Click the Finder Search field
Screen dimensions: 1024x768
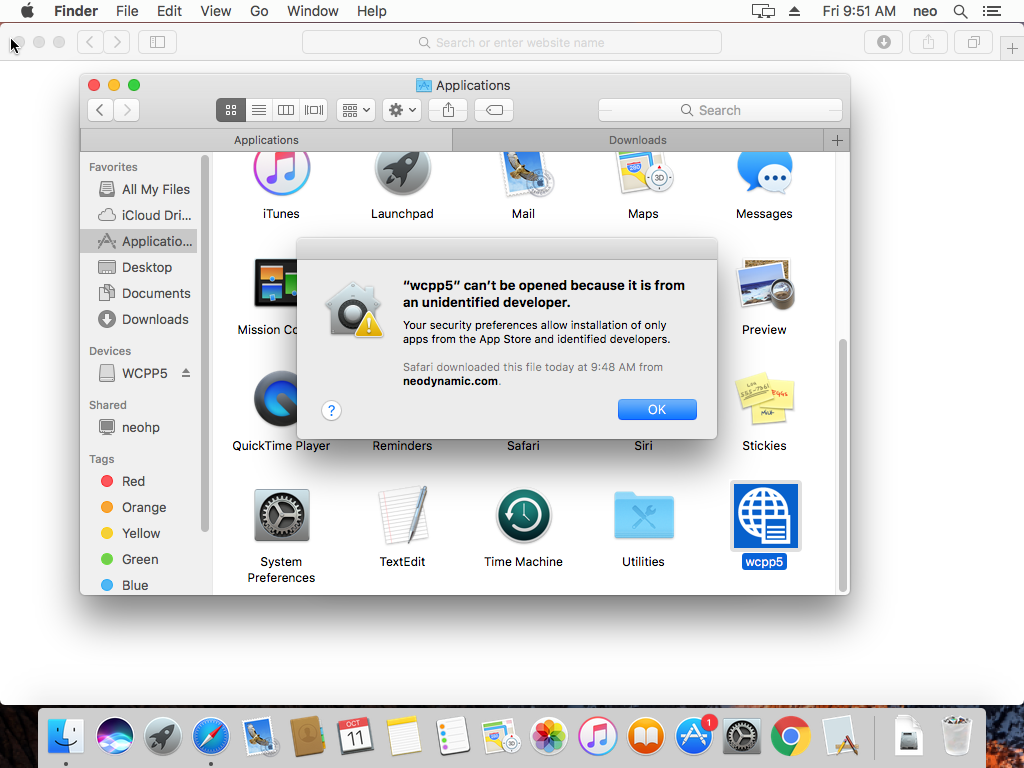(x=720, y=110)
